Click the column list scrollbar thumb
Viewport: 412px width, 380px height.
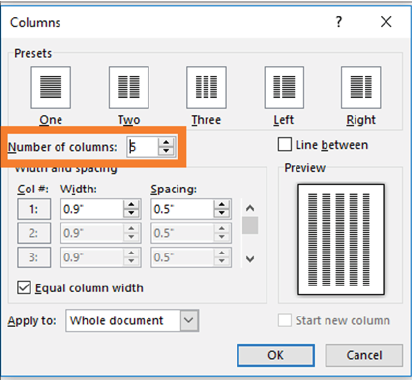point(250,225)
